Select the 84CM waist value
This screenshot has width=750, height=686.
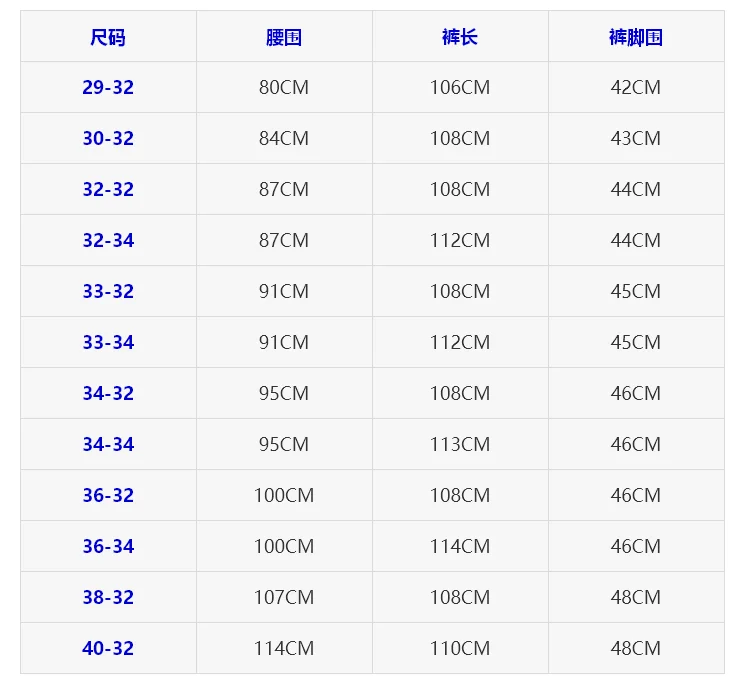pos(284,138)
